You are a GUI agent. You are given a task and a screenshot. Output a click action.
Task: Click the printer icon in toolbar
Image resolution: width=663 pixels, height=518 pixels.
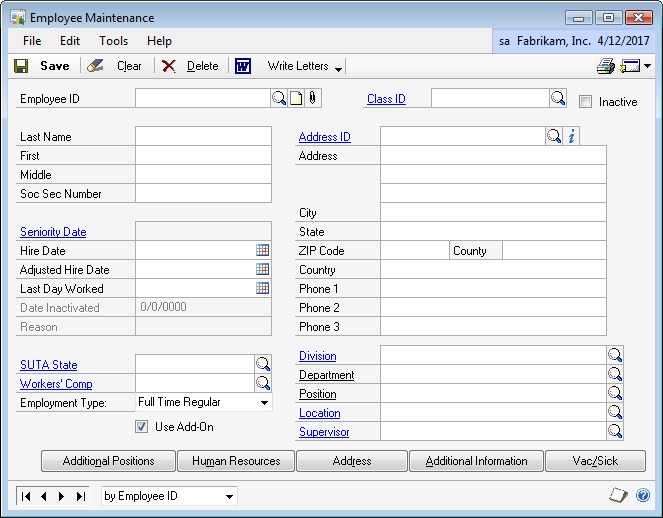click(x=605, y=66)
